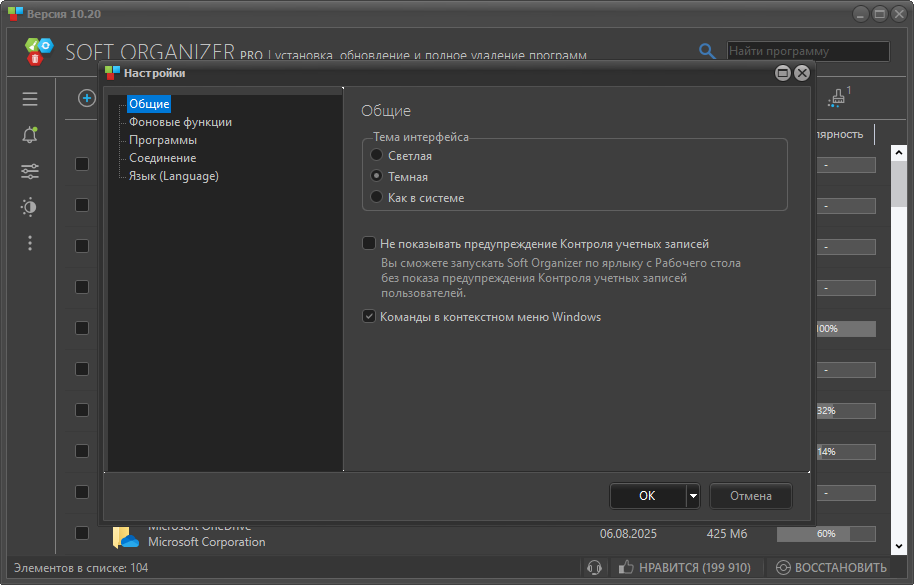The image size is (914, 585).
Task: Collapse the Настройки dialog with its roll-up button
Action: [x=783, y=72]
